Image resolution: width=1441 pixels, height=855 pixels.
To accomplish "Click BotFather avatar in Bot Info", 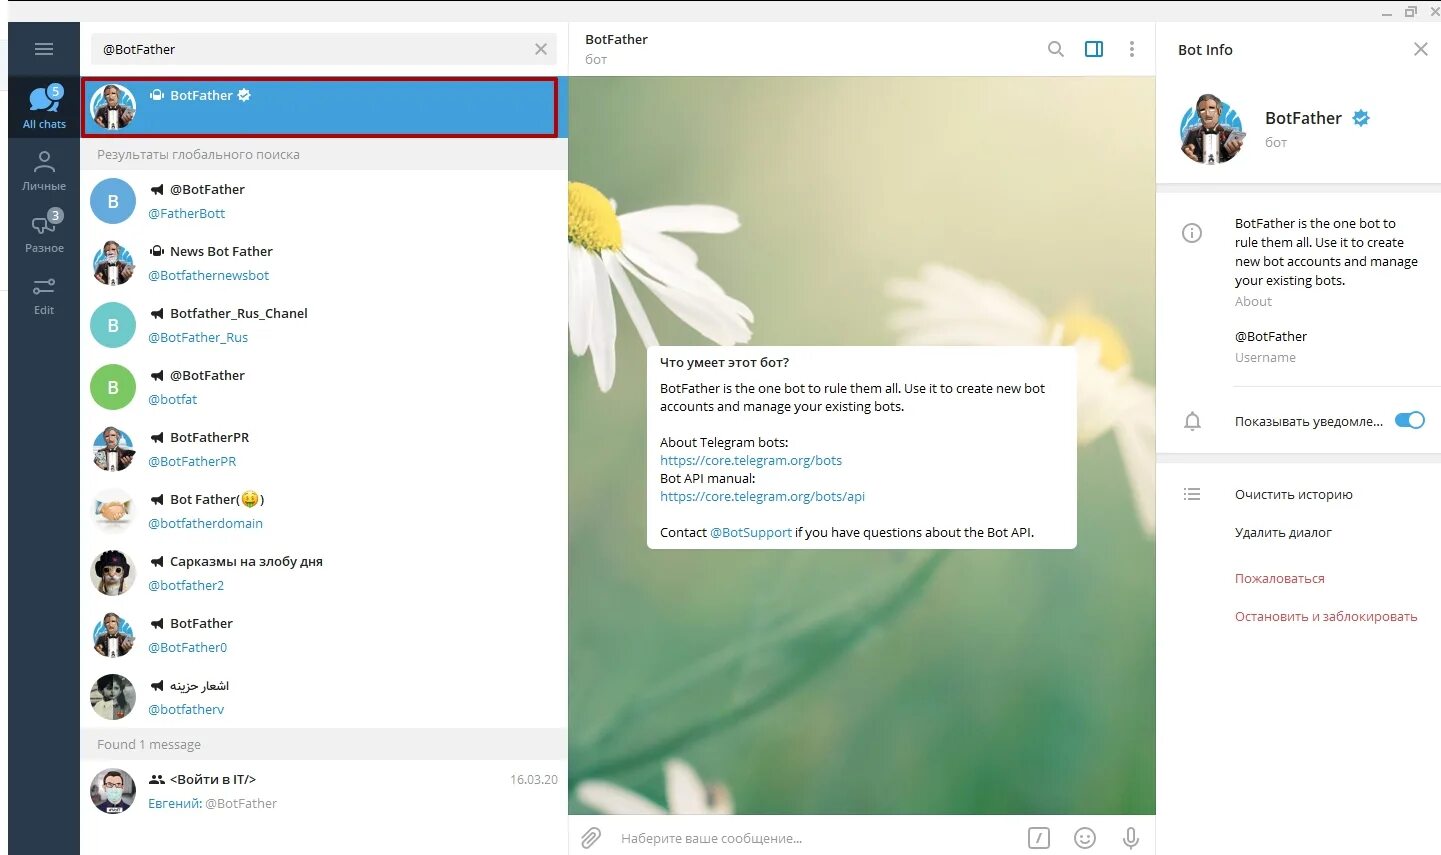I will (x=1212, y=129).
